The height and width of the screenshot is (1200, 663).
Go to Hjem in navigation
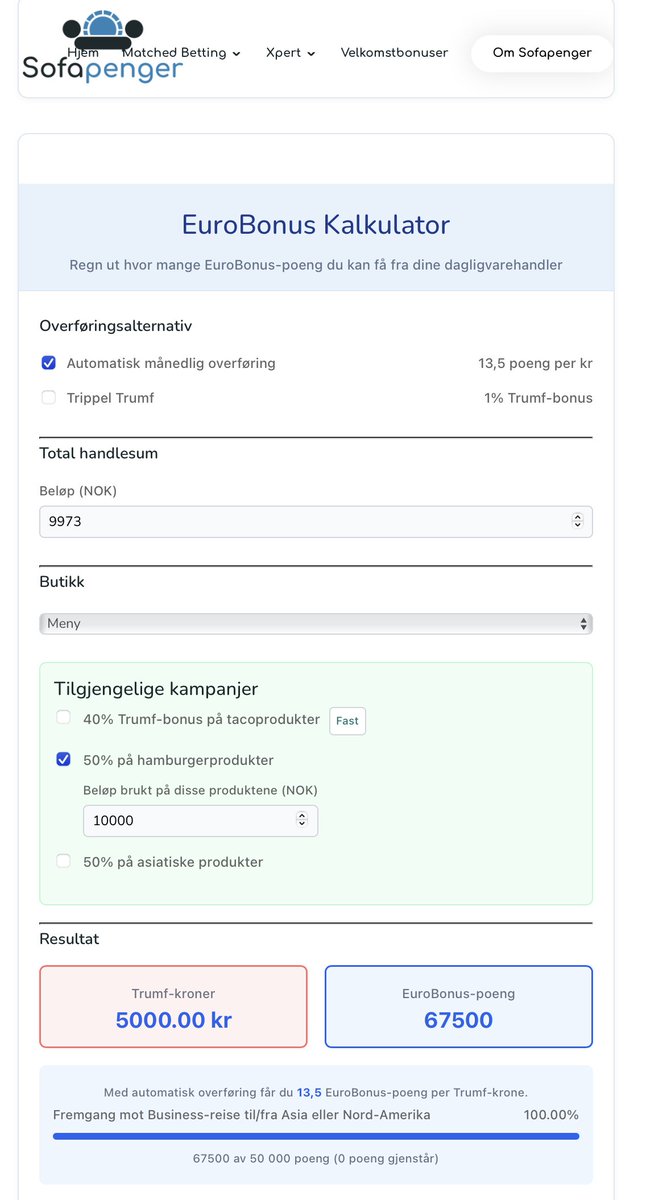tap(83, 53)
